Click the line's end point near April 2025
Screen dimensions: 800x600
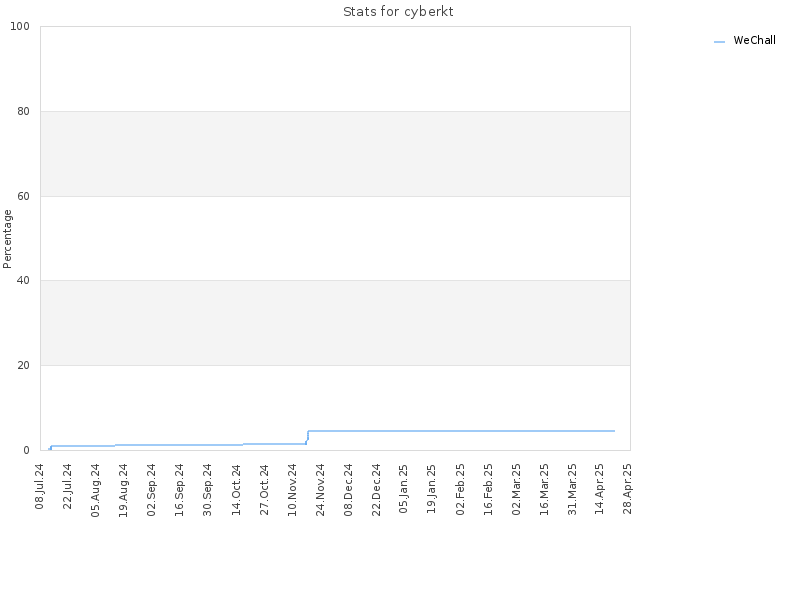[x=614, y=431]
